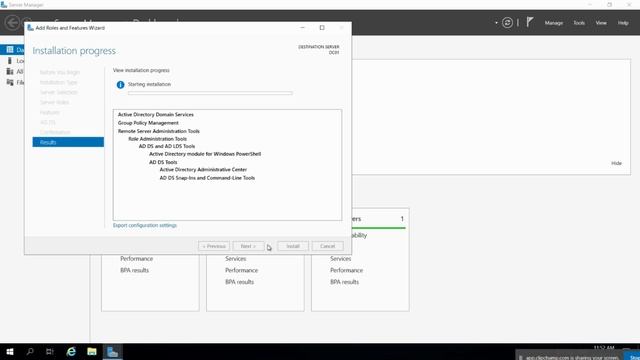Screen dimensions: 640x360
Task: Click the Cancel button in the wizard
Action: tap(327, 246)
